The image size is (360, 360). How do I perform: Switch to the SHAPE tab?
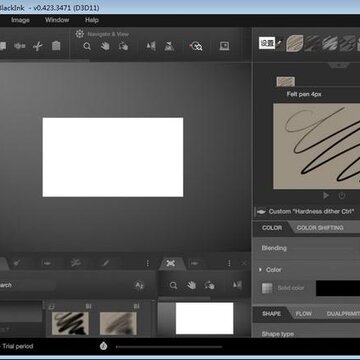click(271, 314)
